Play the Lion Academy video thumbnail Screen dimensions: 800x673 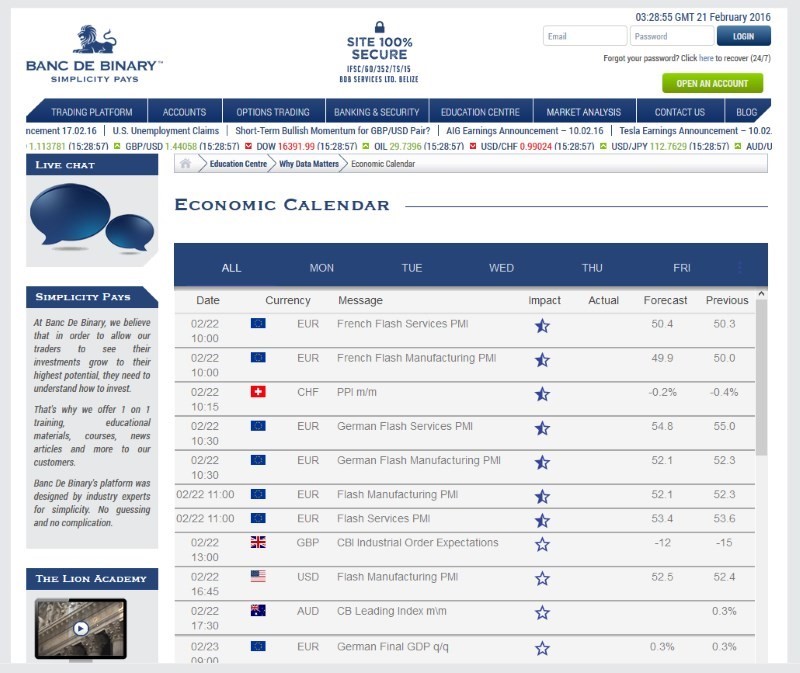point(81,629)
